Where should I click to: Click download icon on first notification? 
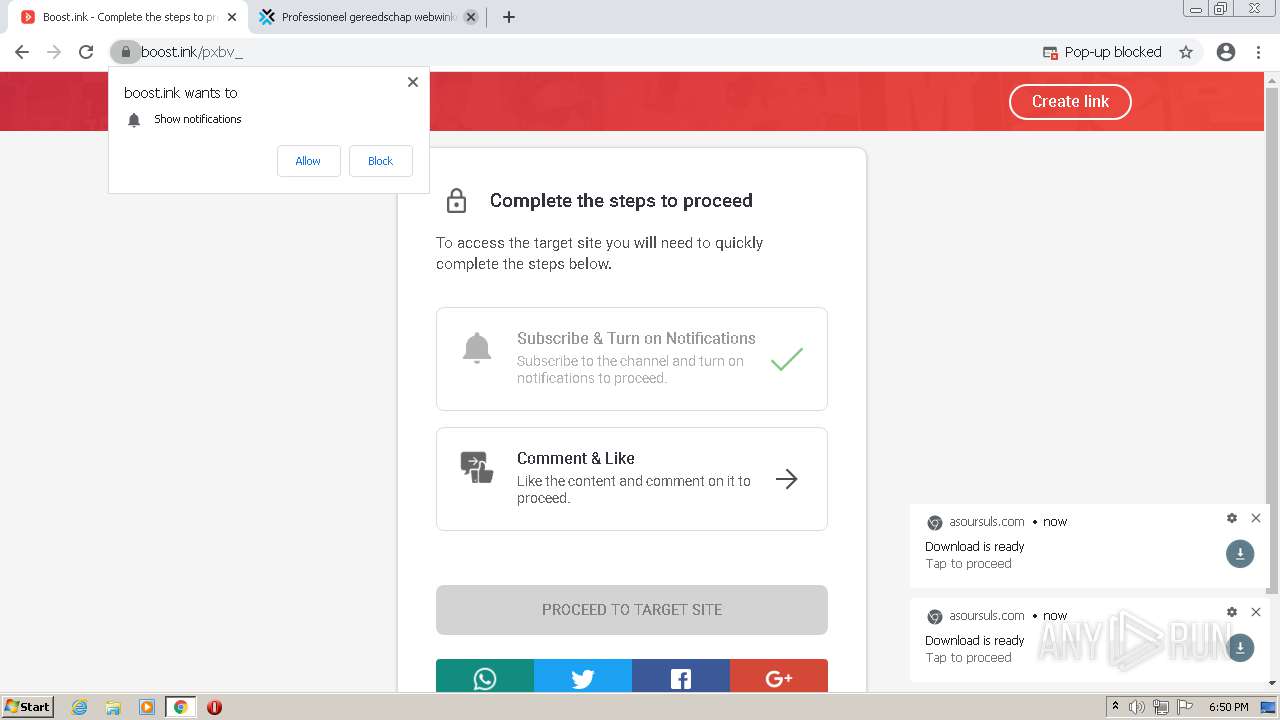point(1240,554)
